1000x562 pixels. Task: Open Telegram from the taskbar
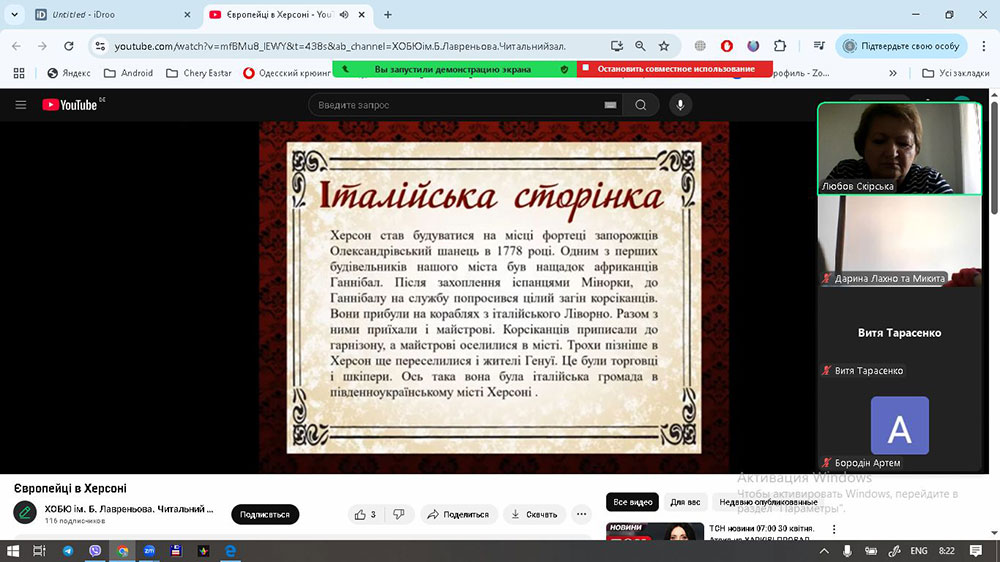click(68, 551)
